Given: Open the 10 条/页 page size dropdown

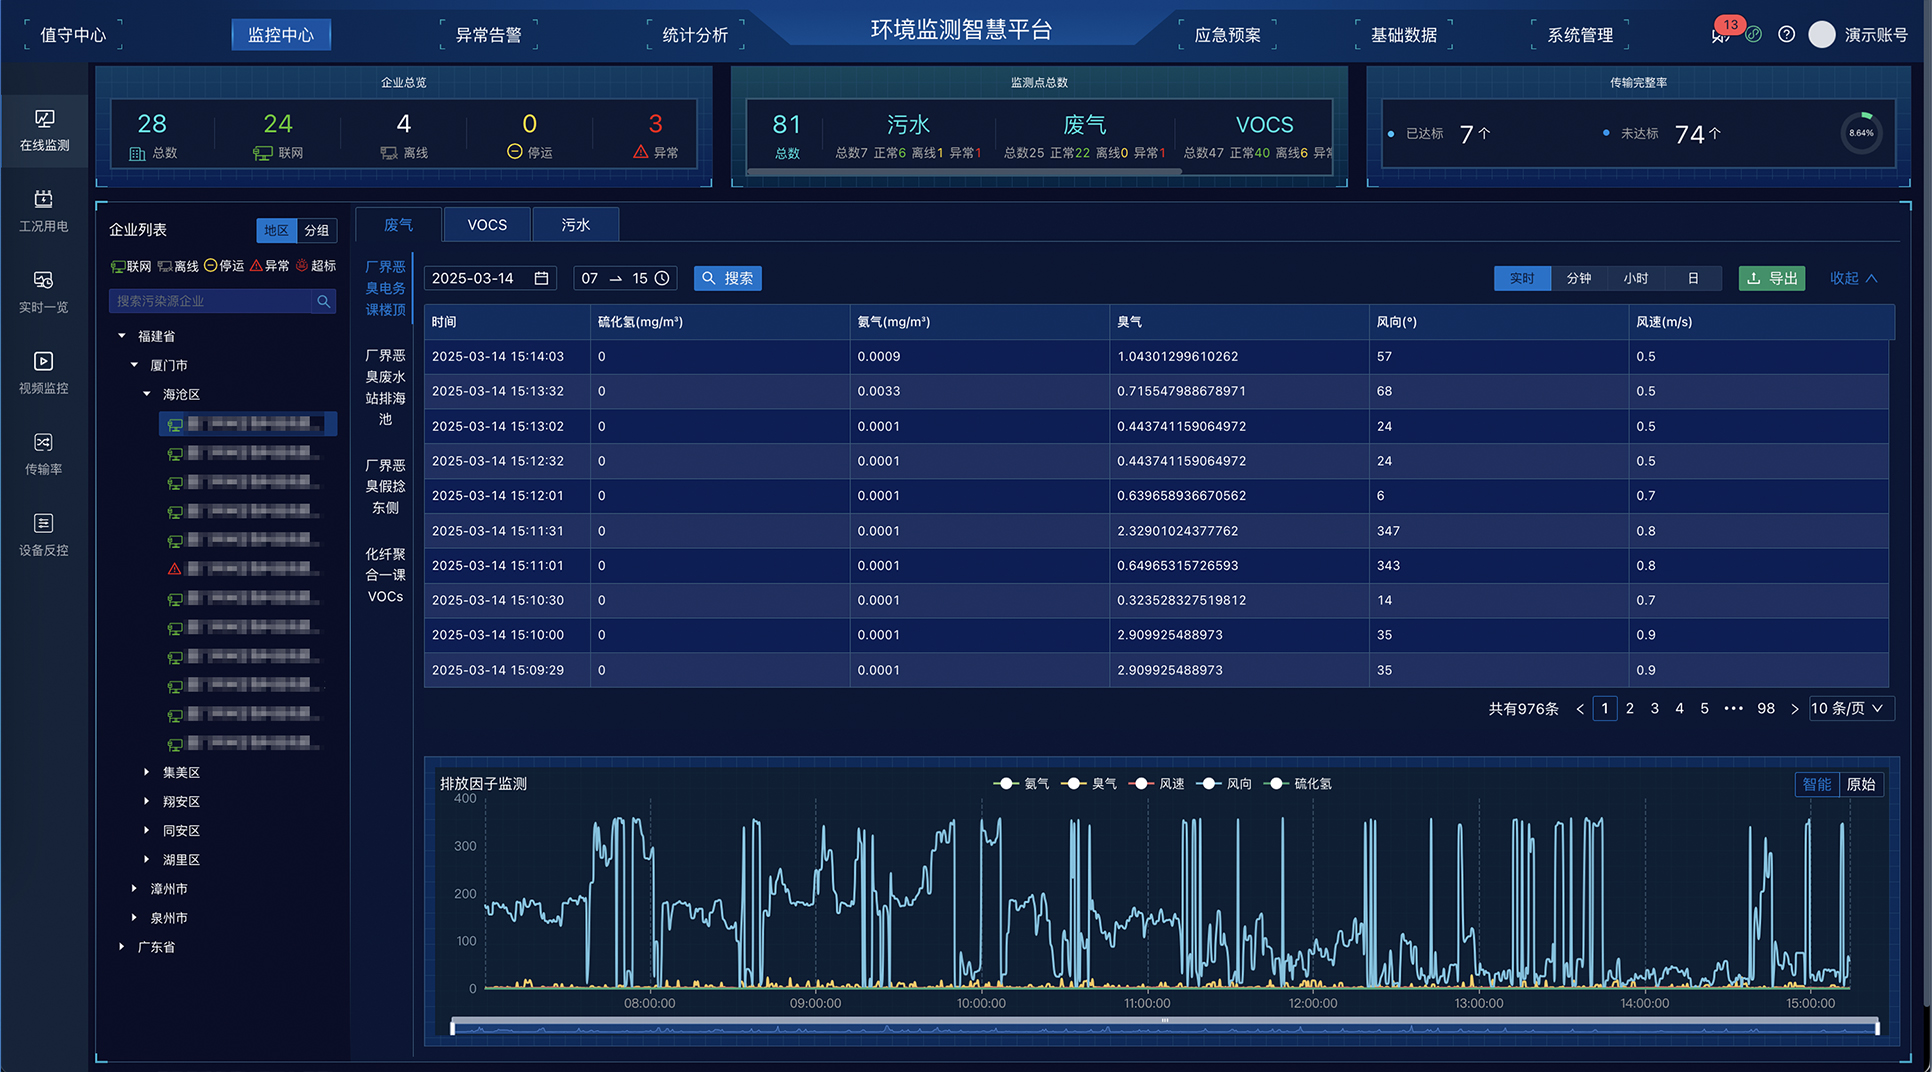Looking at the screenshot, I should tap(1849, 708).
